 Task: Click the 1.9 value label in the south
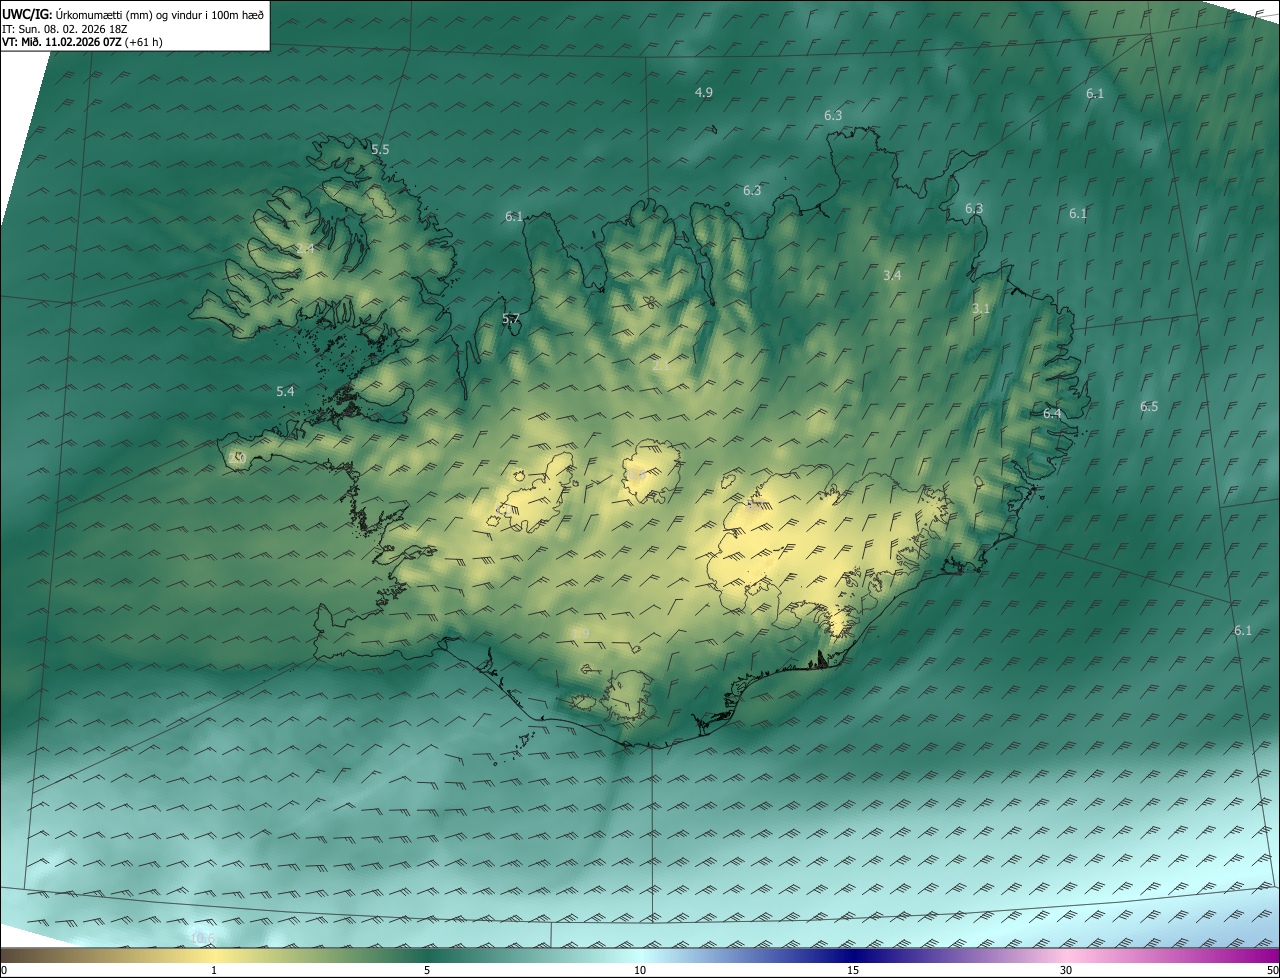[579, 633]
